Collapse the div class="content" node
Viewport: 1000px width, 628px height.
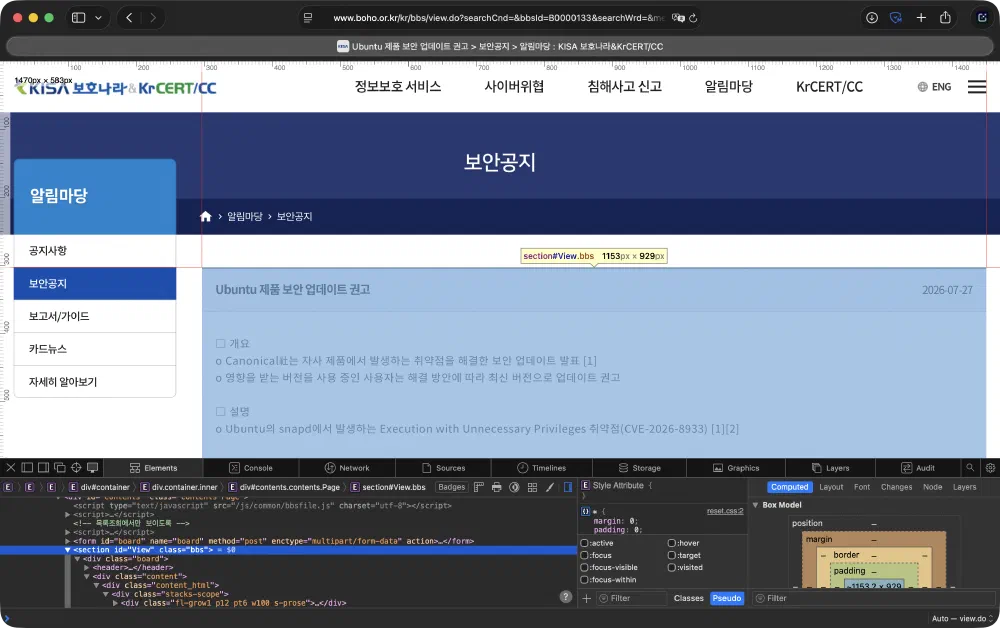pyautogui.click(x=87, y=576)
